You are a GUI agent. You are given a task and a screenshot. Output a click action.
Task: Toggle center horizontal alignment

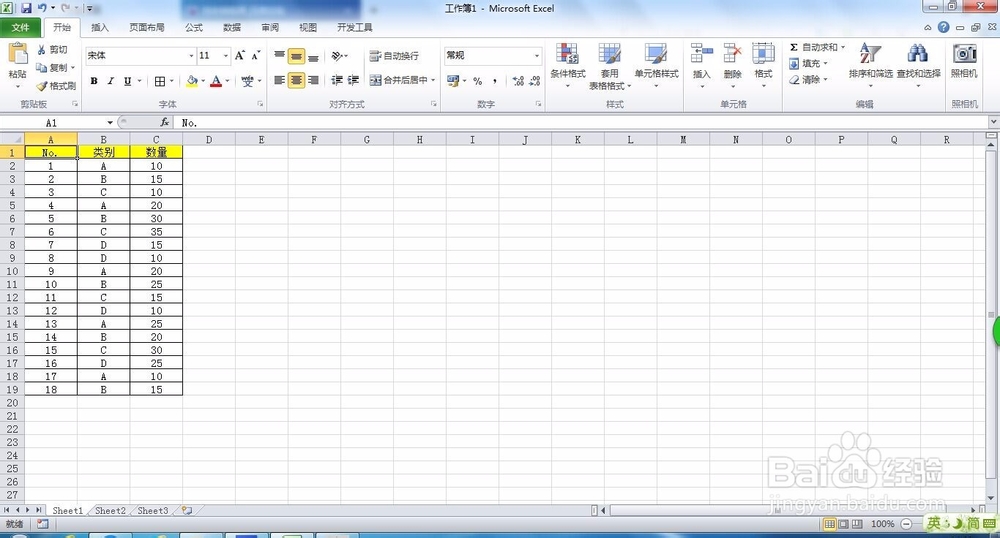pyautogui.click(x=296, y=80)
